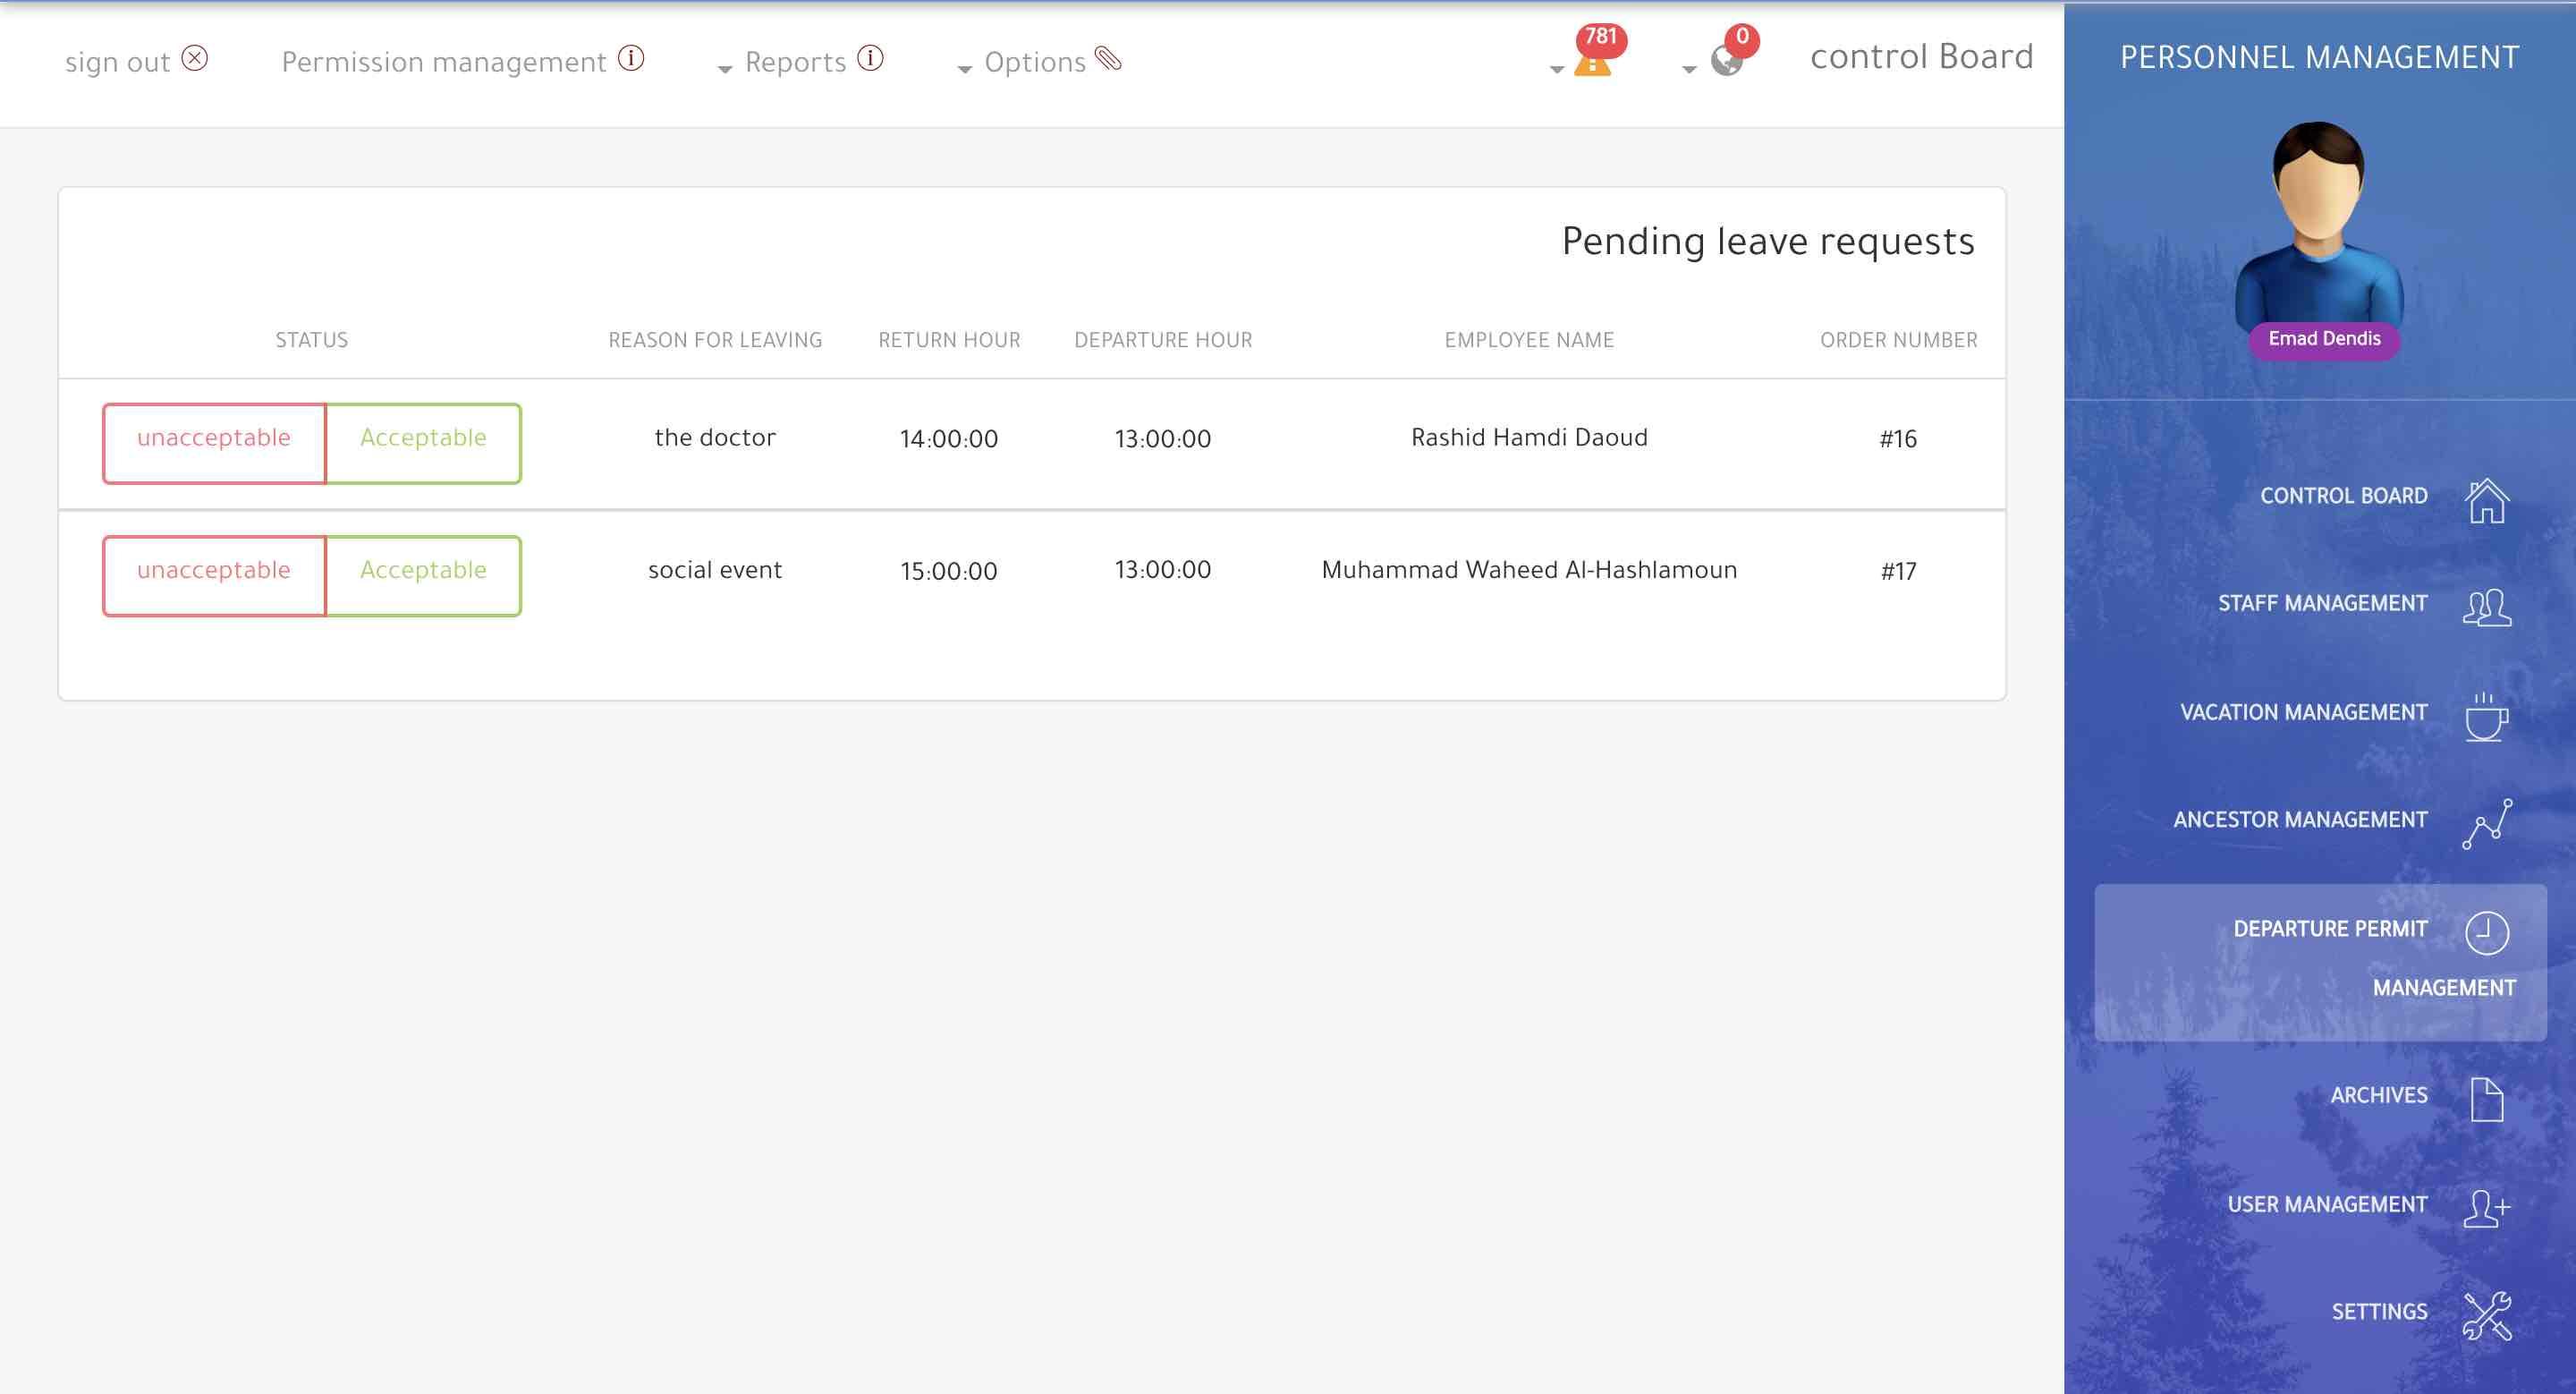
Task: Reject order #17 with unacceptable
Action: tap(214, 575)
